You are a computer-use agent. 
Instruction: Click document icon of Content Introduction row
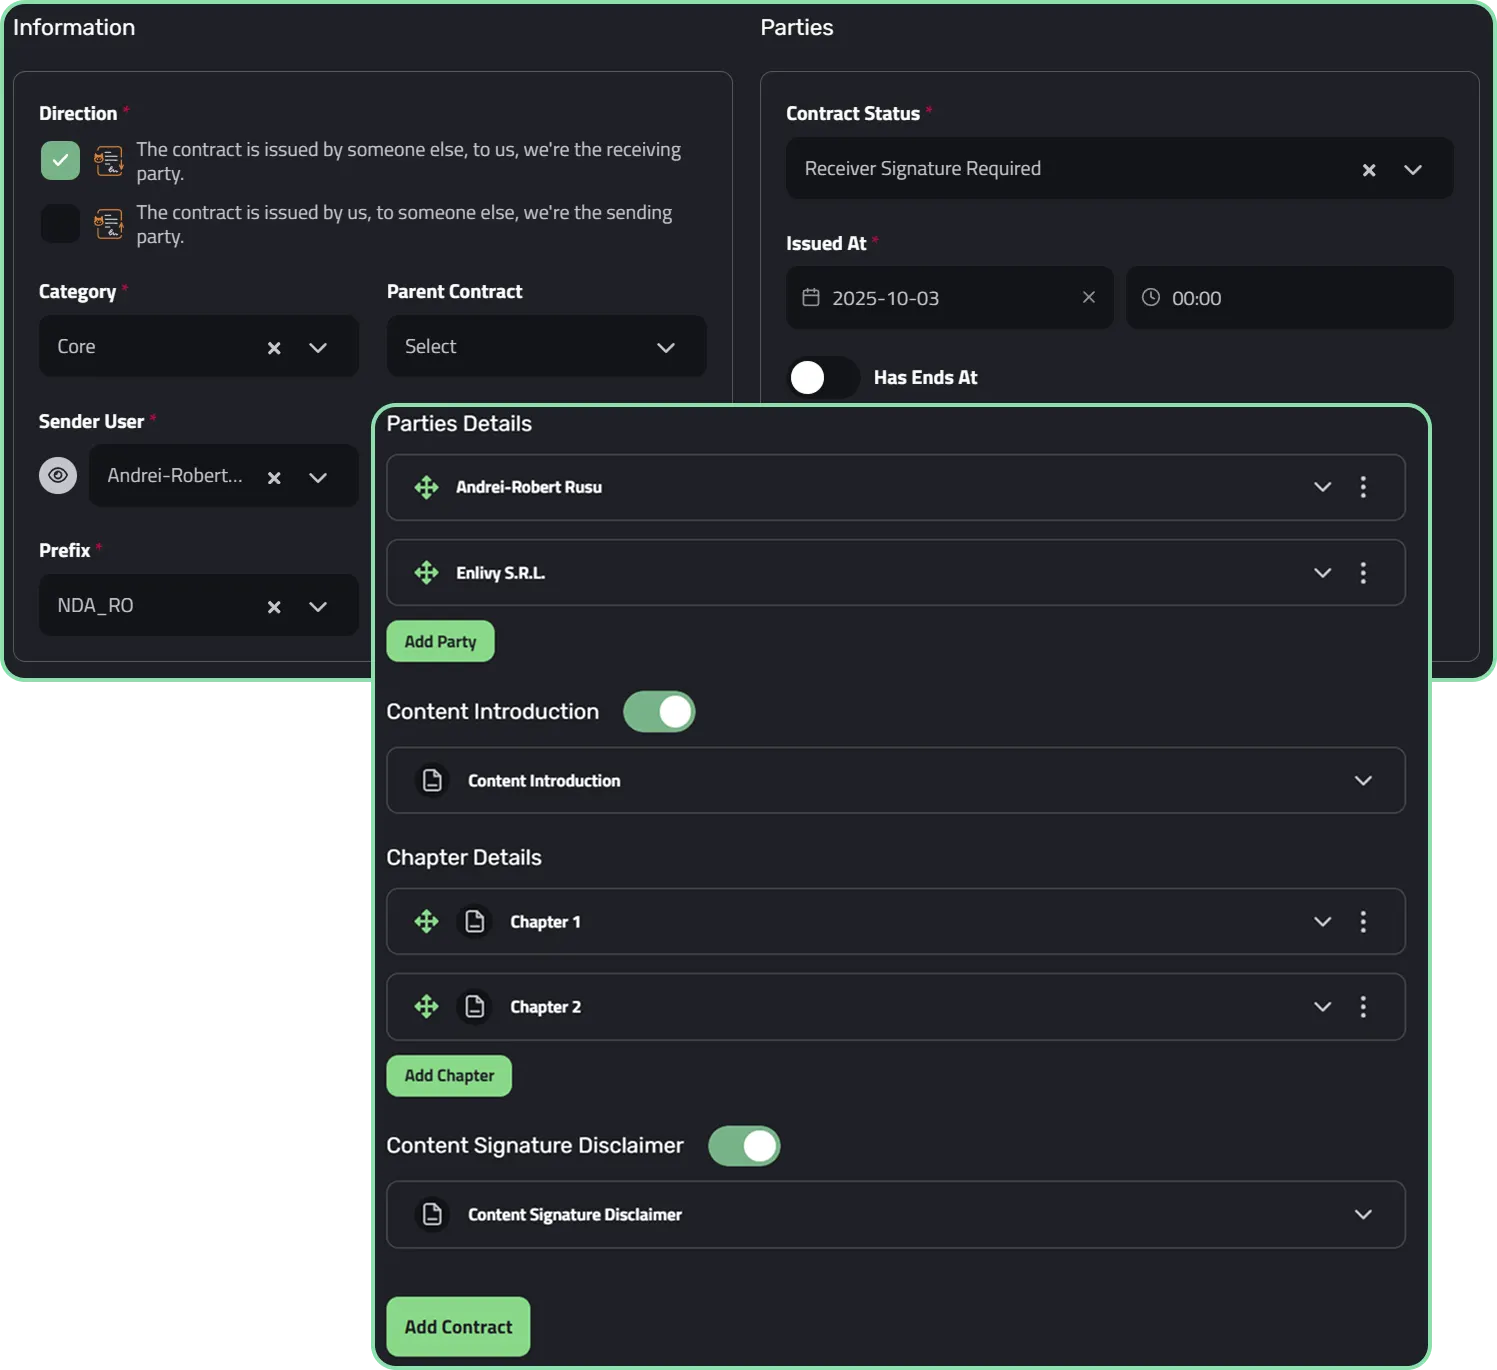(432, 780)
